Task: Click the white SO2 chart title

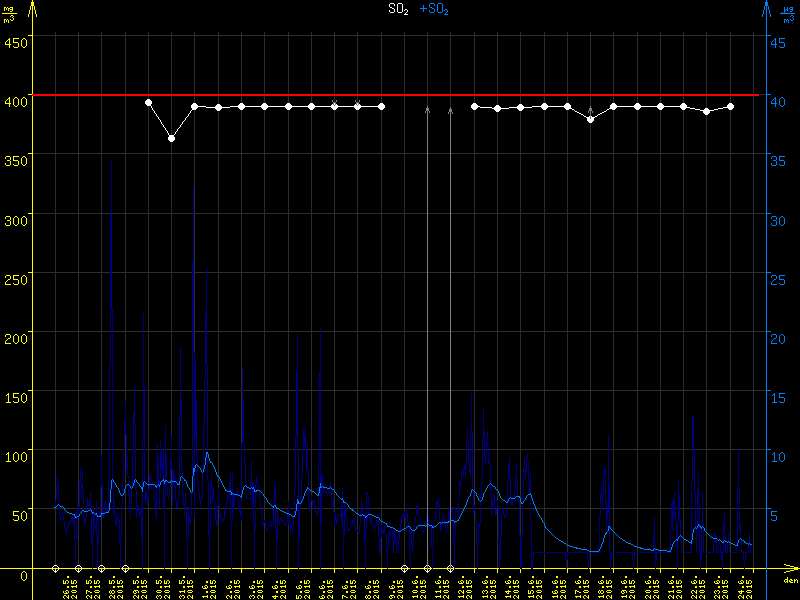Action: click(x=398, y=9)
